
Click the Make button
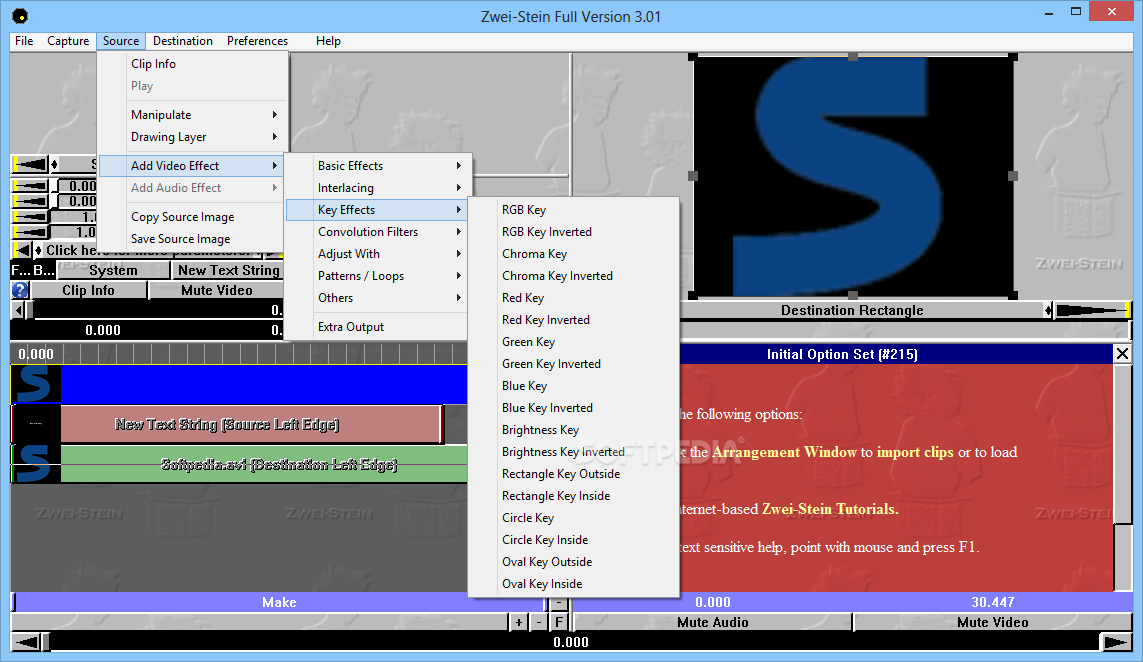pyautogui.click(x=279, y=602)
